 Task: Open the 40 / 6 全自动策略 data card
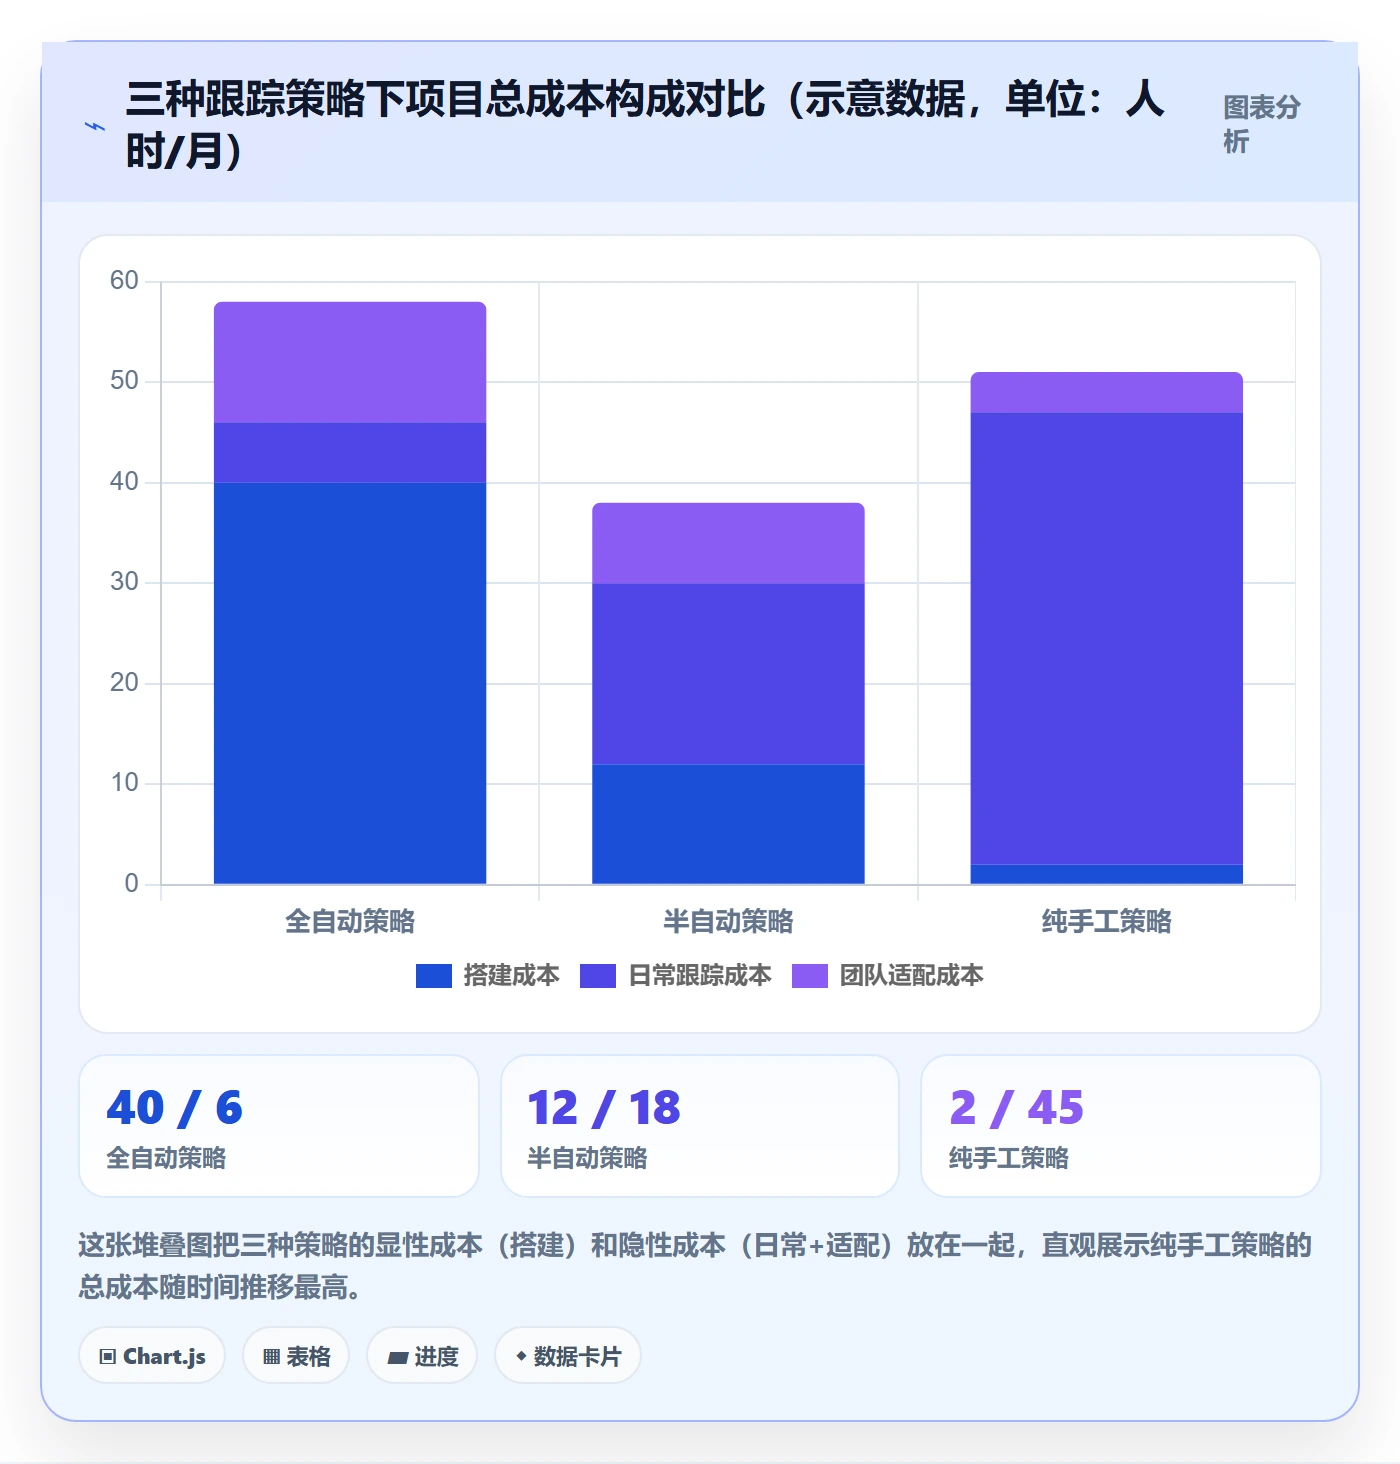(x=279, y=1126)
